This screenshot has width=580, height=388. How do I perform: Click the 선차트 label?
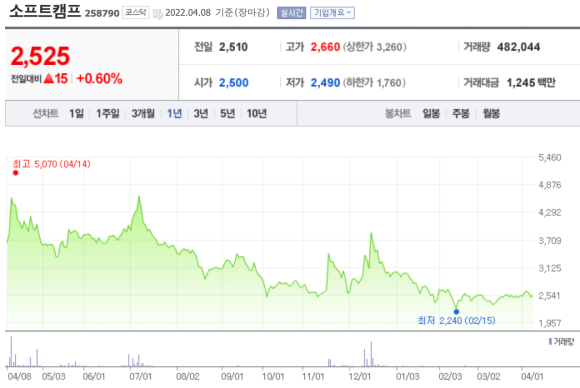(x=46, y=113)
